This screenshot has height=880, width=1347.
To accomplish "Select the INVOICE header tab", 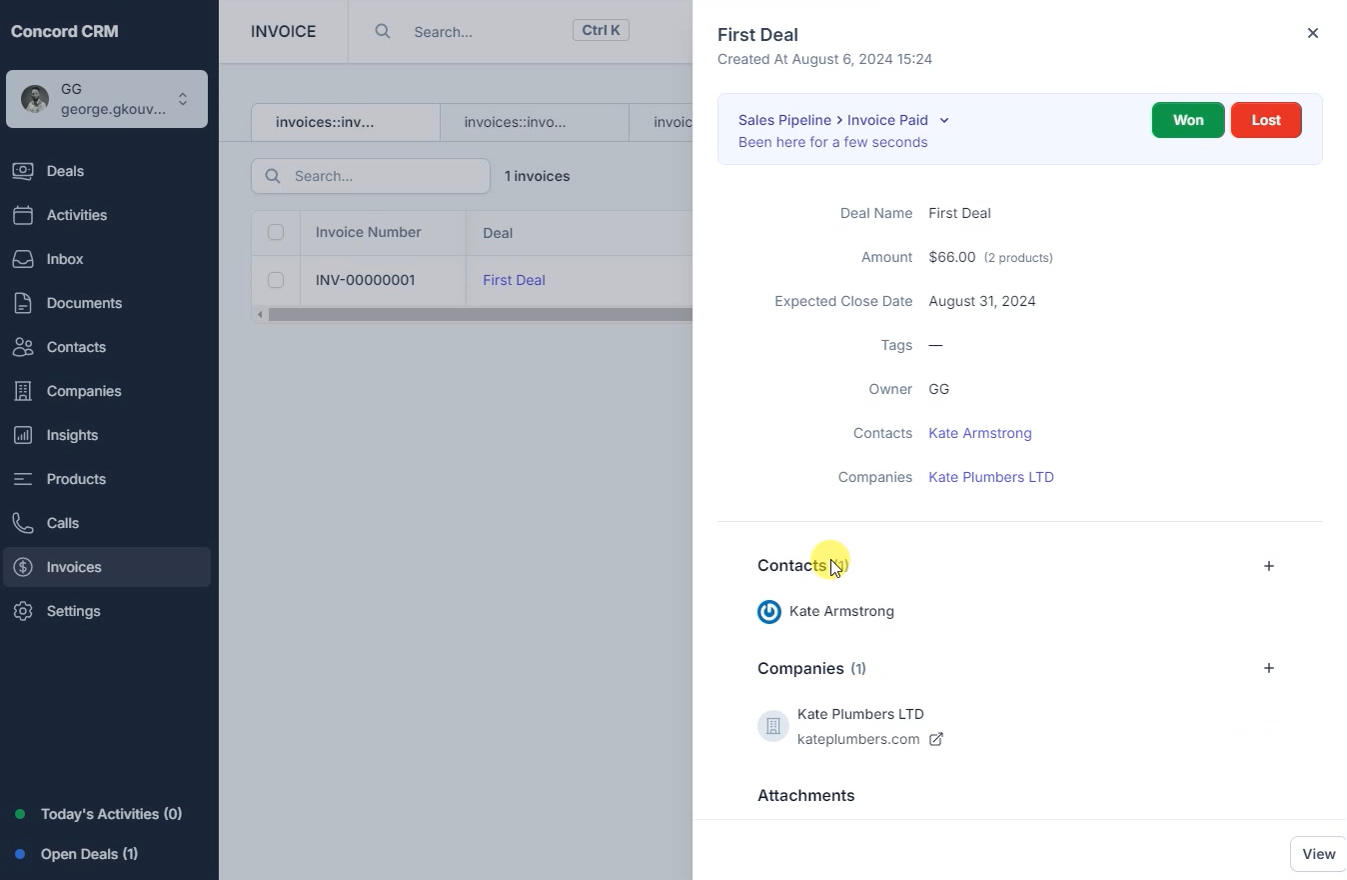I will [283, 31].
